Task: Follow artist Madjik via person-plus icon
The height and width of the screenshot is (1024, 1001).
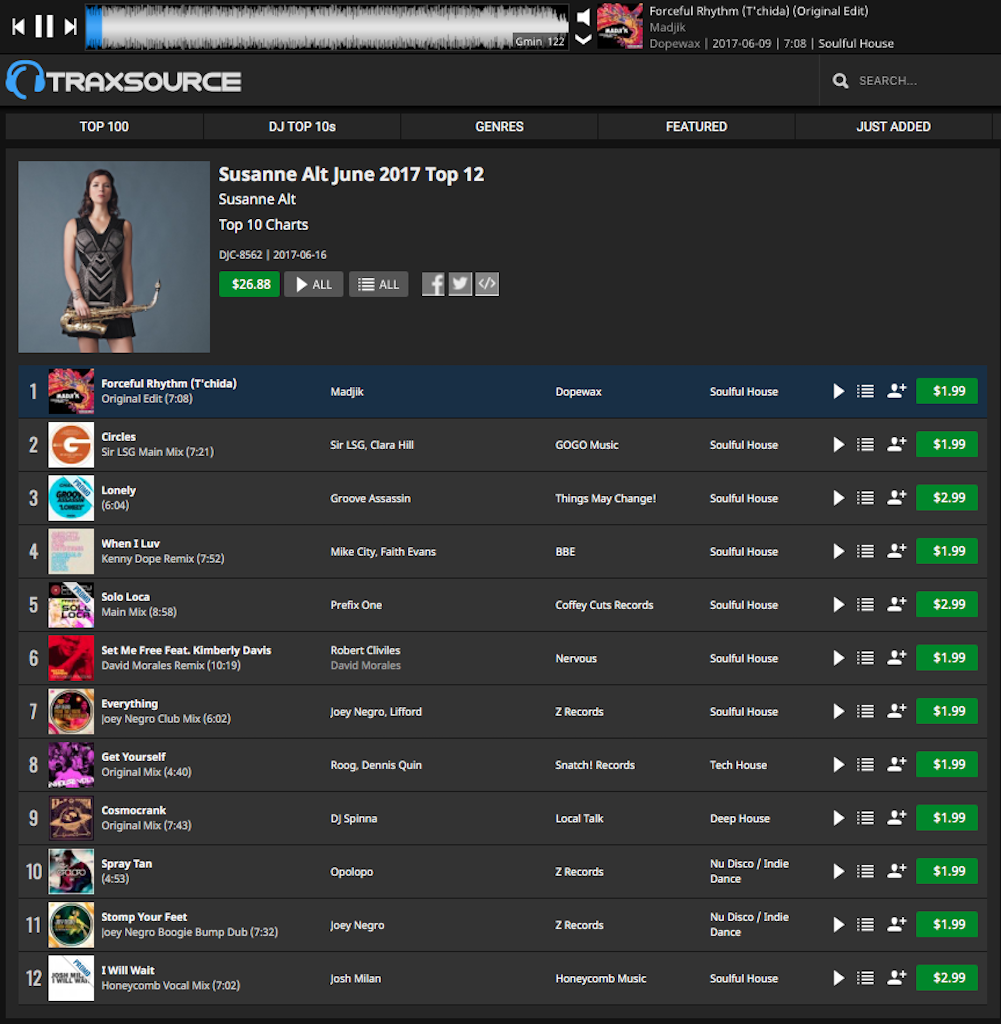Action: click(897, 391)
